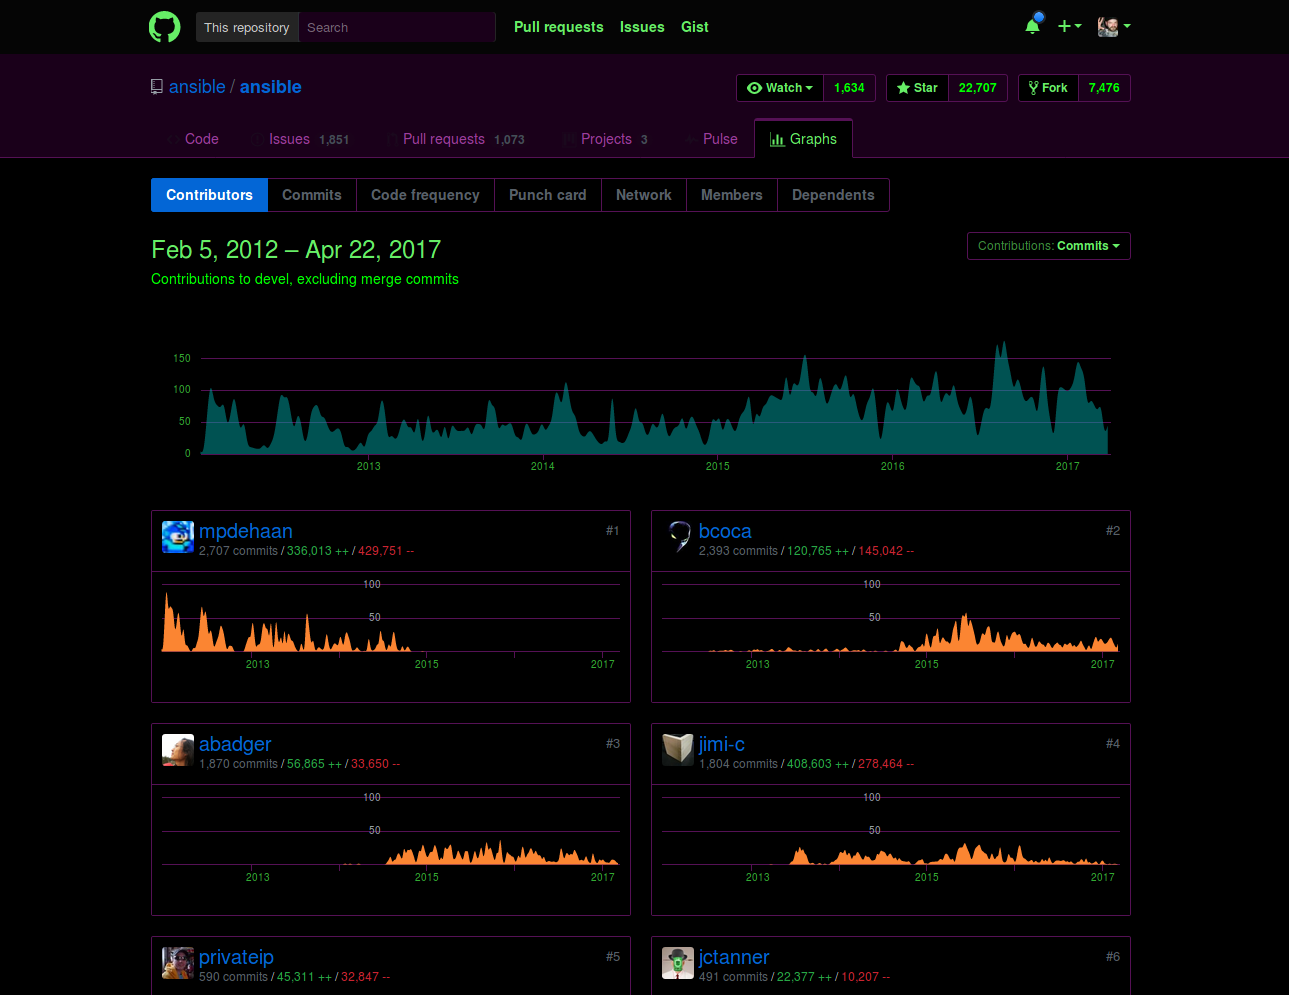Open bcoca's 2,393 commits link

tap(738, 551)
